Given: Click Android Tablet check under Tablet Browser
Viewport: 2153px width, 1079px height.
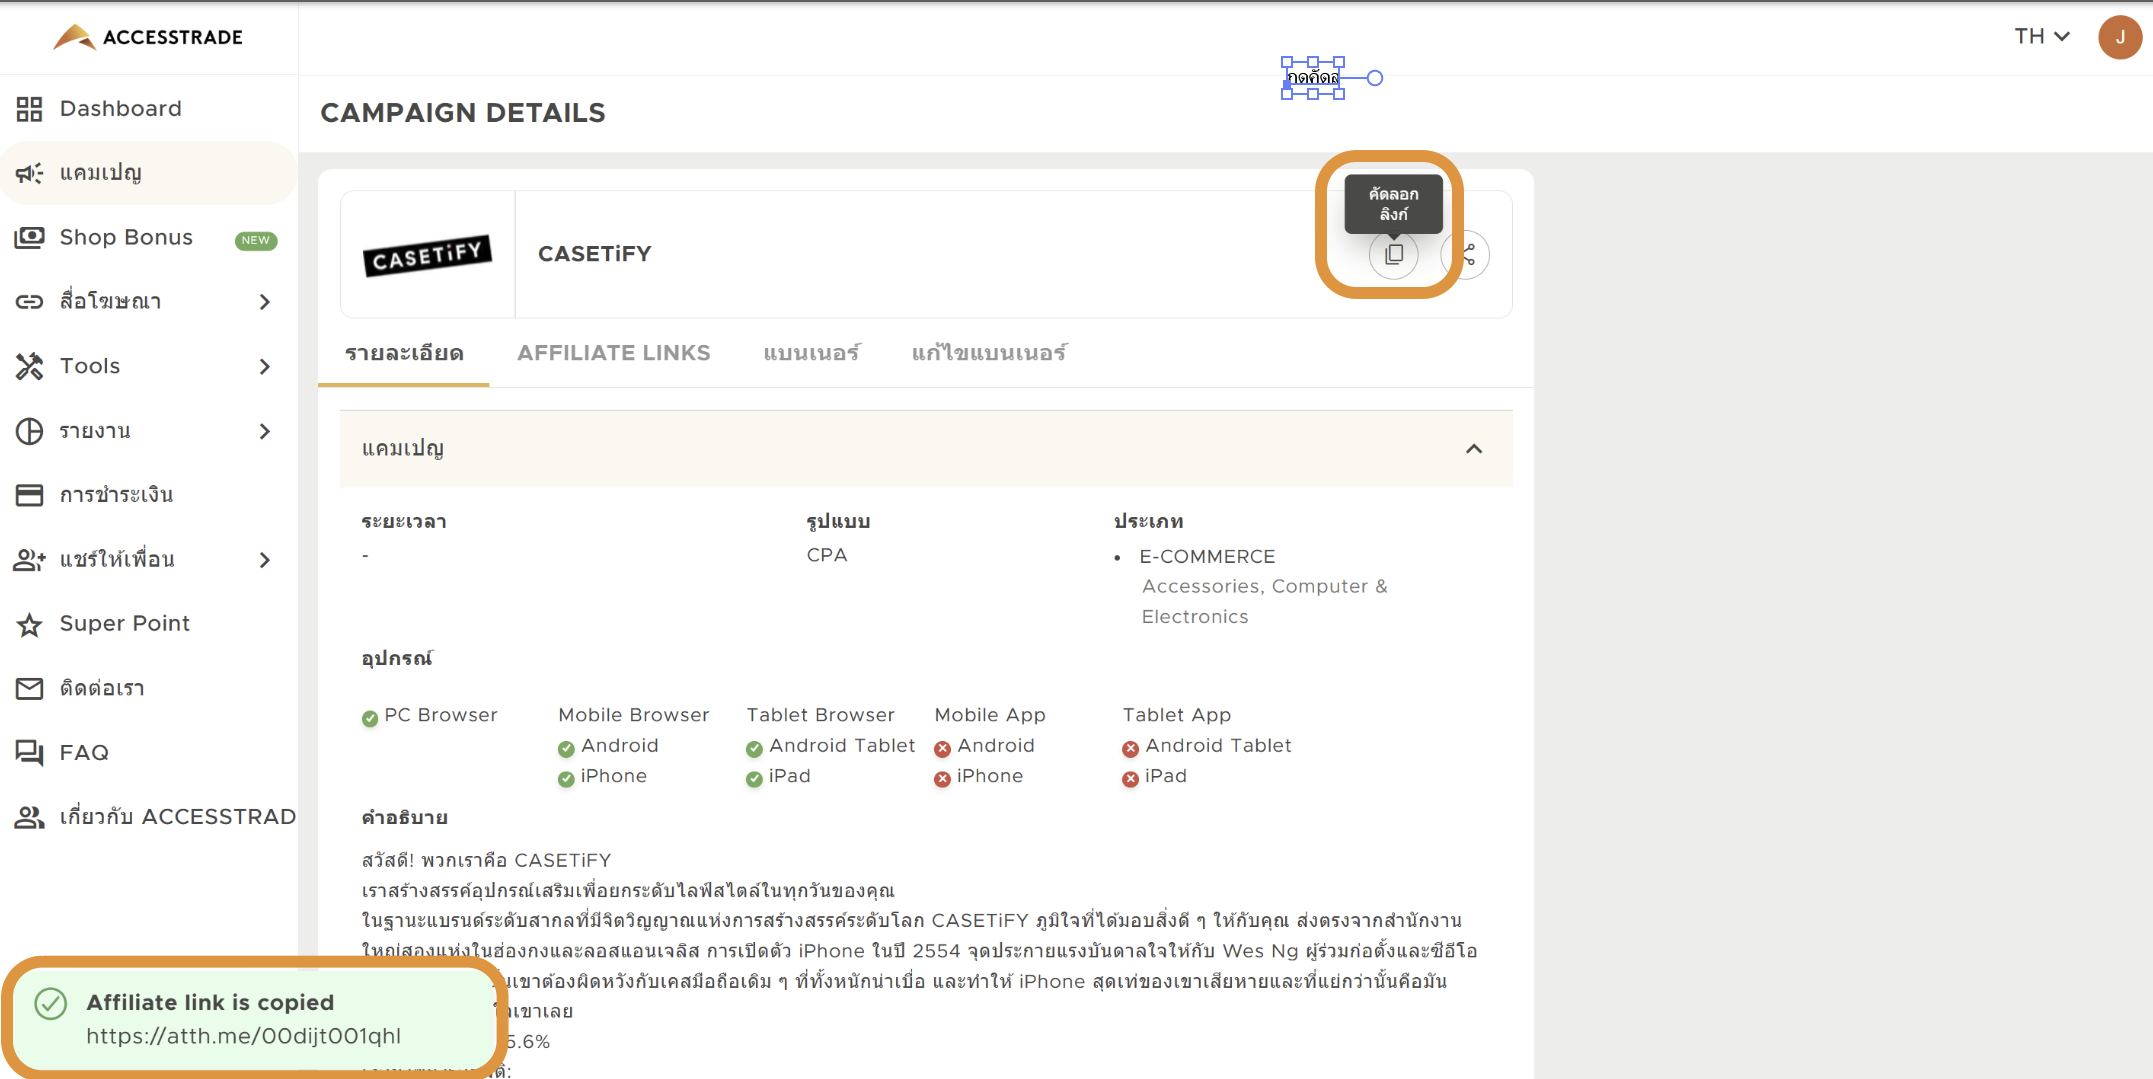Looking at the screenshot, I should tap(754, 749).
